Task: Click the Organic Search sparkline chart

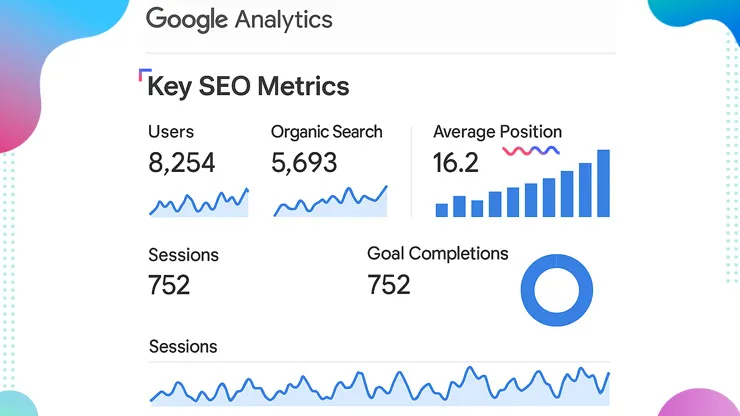Action: pos(330,203)
